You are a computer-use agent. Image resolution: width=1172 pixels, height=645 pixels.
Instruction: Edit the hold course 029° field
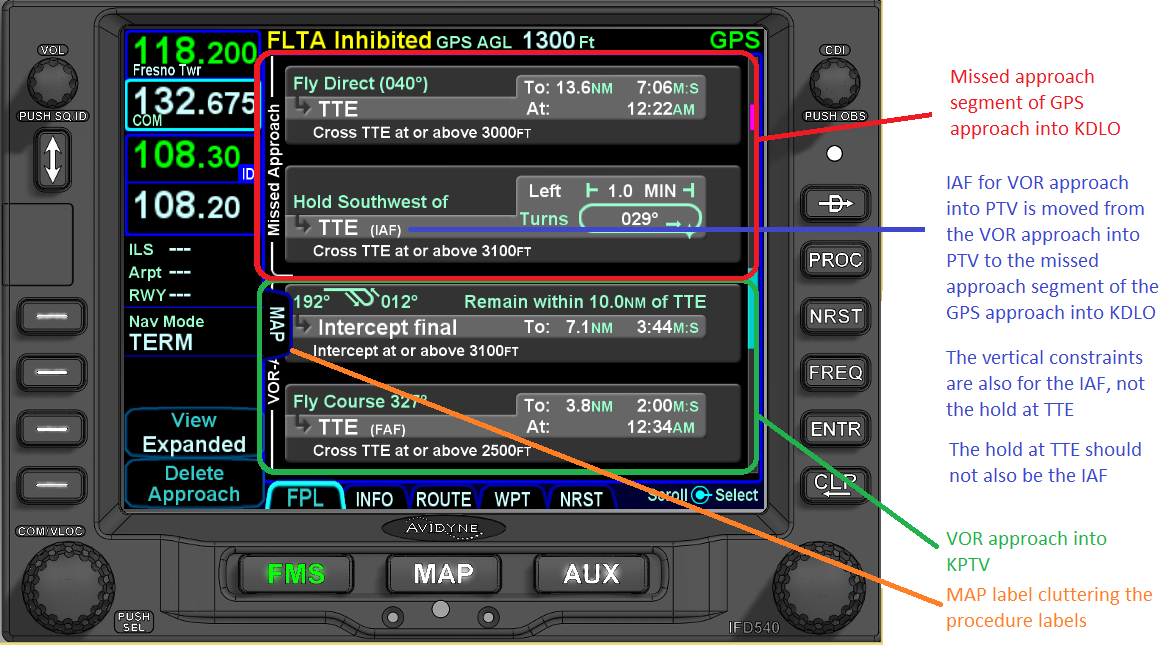click(x=641, y=219)
